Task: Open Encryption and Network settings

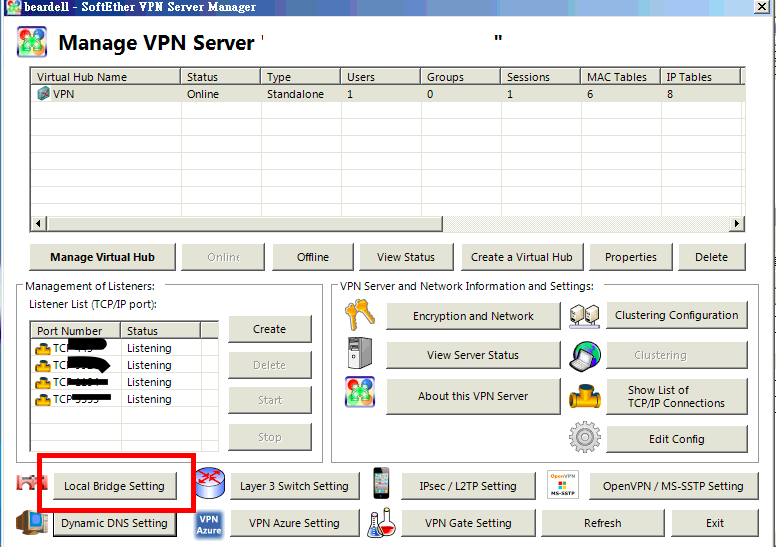Action: pyautogui.click(x=474, y=316)
